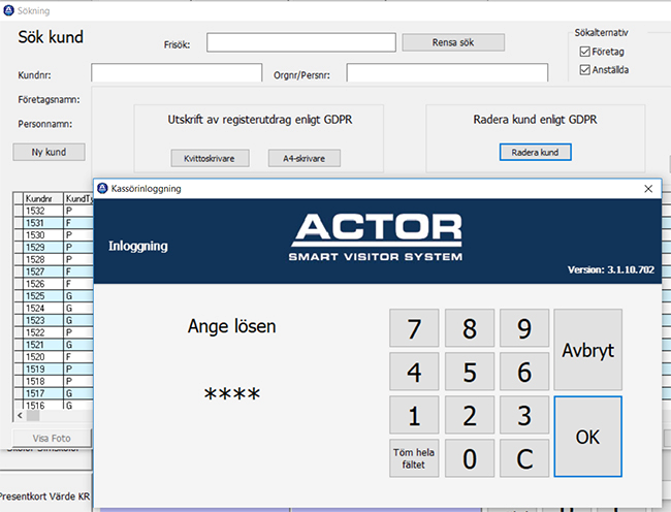
Task: Select customer row 1531
Action: coord(53,223)
